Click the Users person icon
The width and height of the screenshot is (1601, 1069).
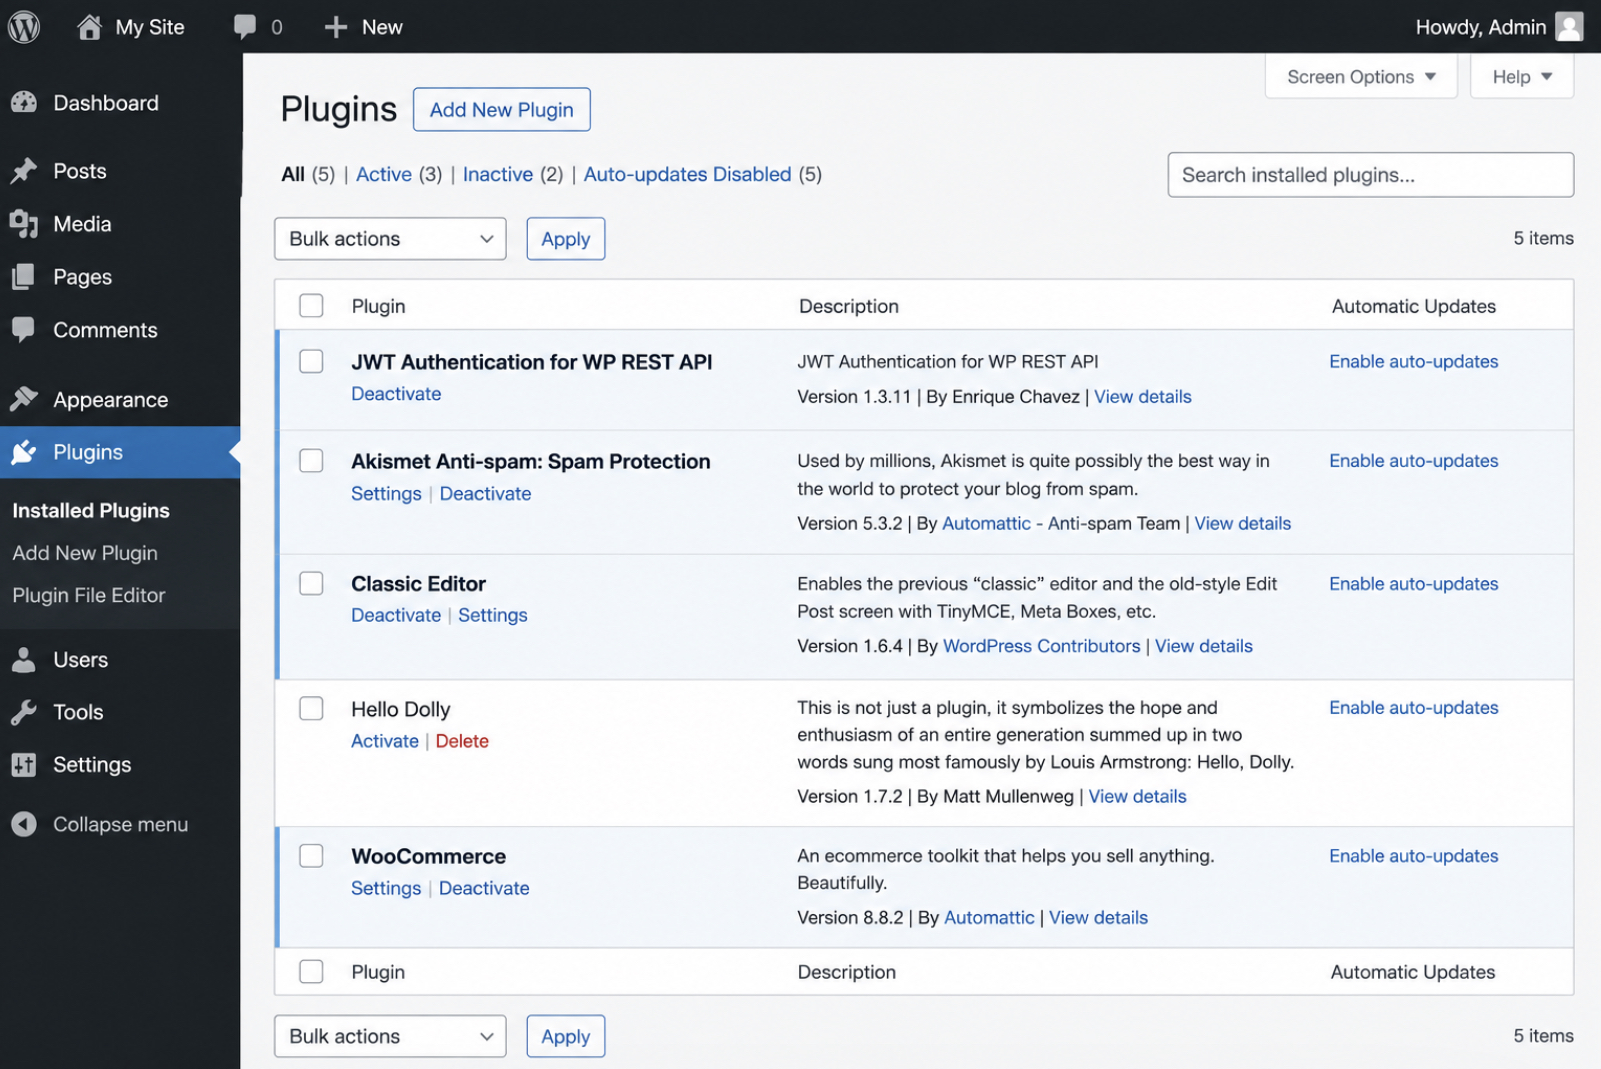click(x=24, y=660)
